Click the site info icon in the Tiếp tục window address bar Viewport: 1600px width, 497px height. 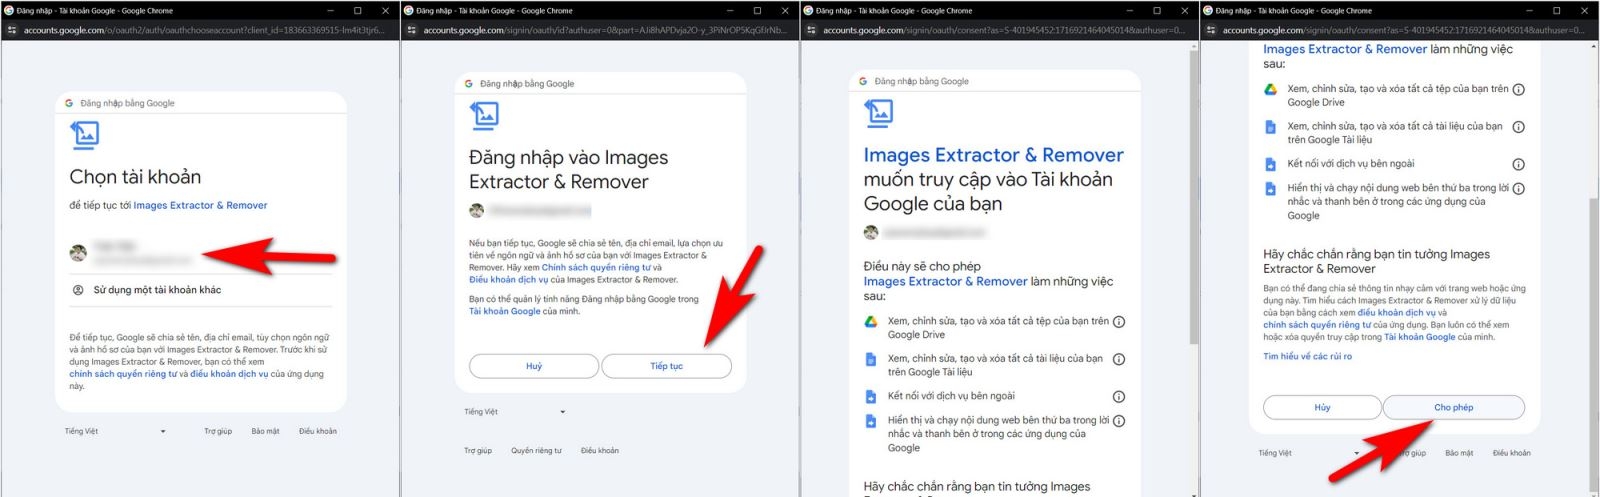(x=412, y=30)
